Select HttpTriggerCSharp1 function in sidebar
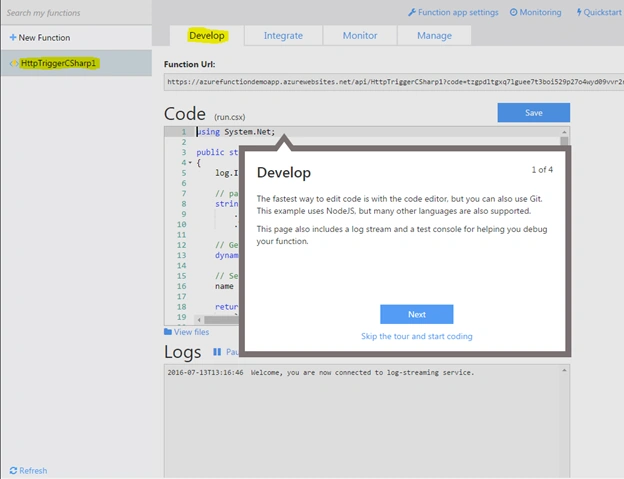Screen dimensions: 624x479 76,63
